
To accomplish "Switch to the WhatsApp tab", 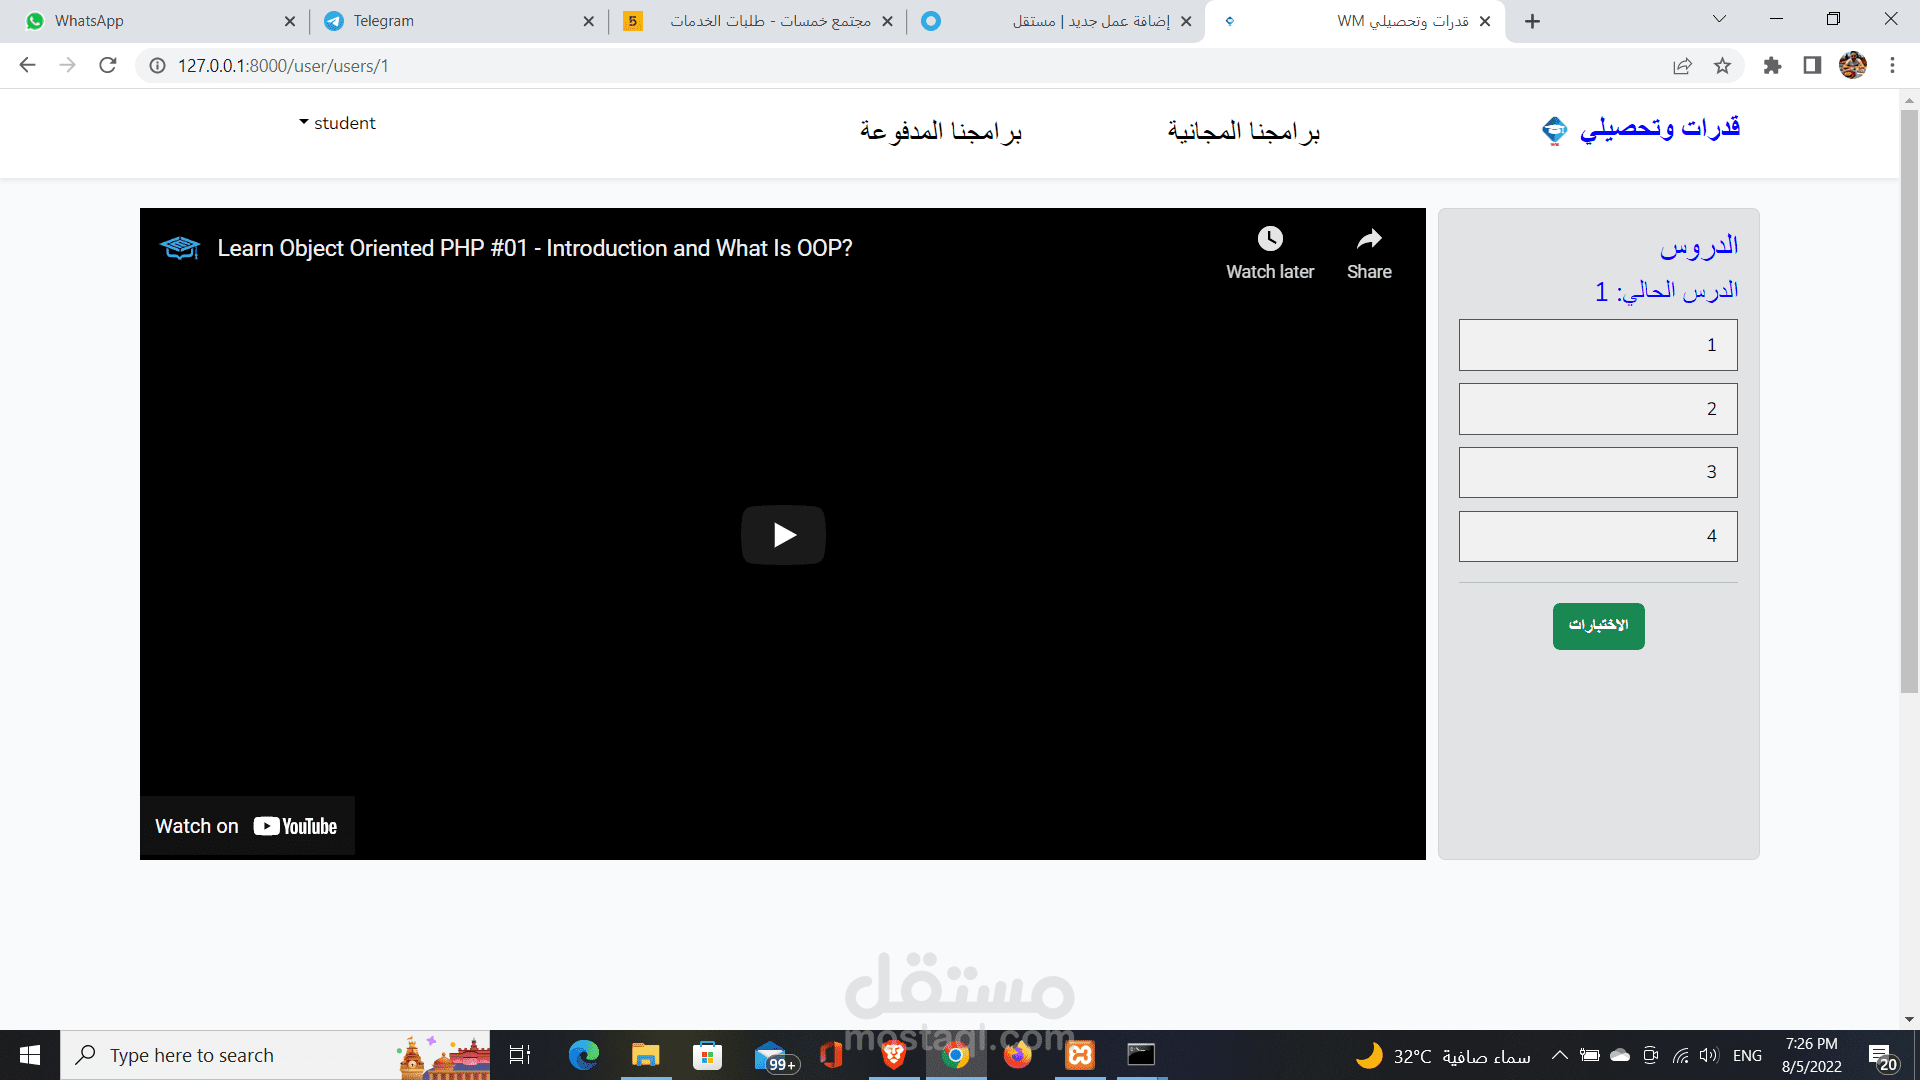I will (89, 21).
